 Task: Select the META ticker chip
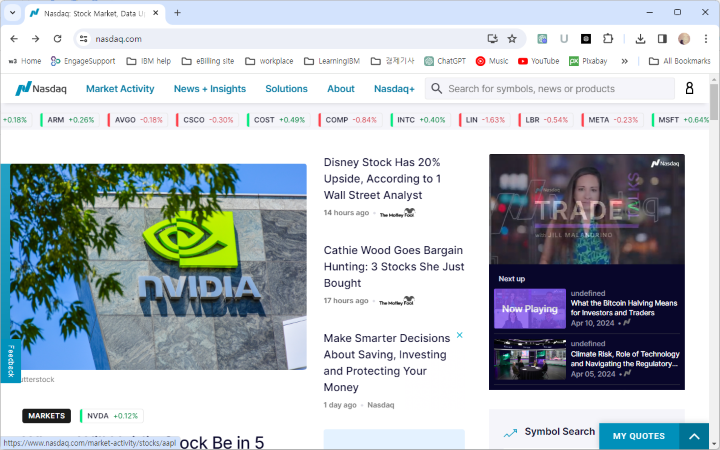pos(612,120)
